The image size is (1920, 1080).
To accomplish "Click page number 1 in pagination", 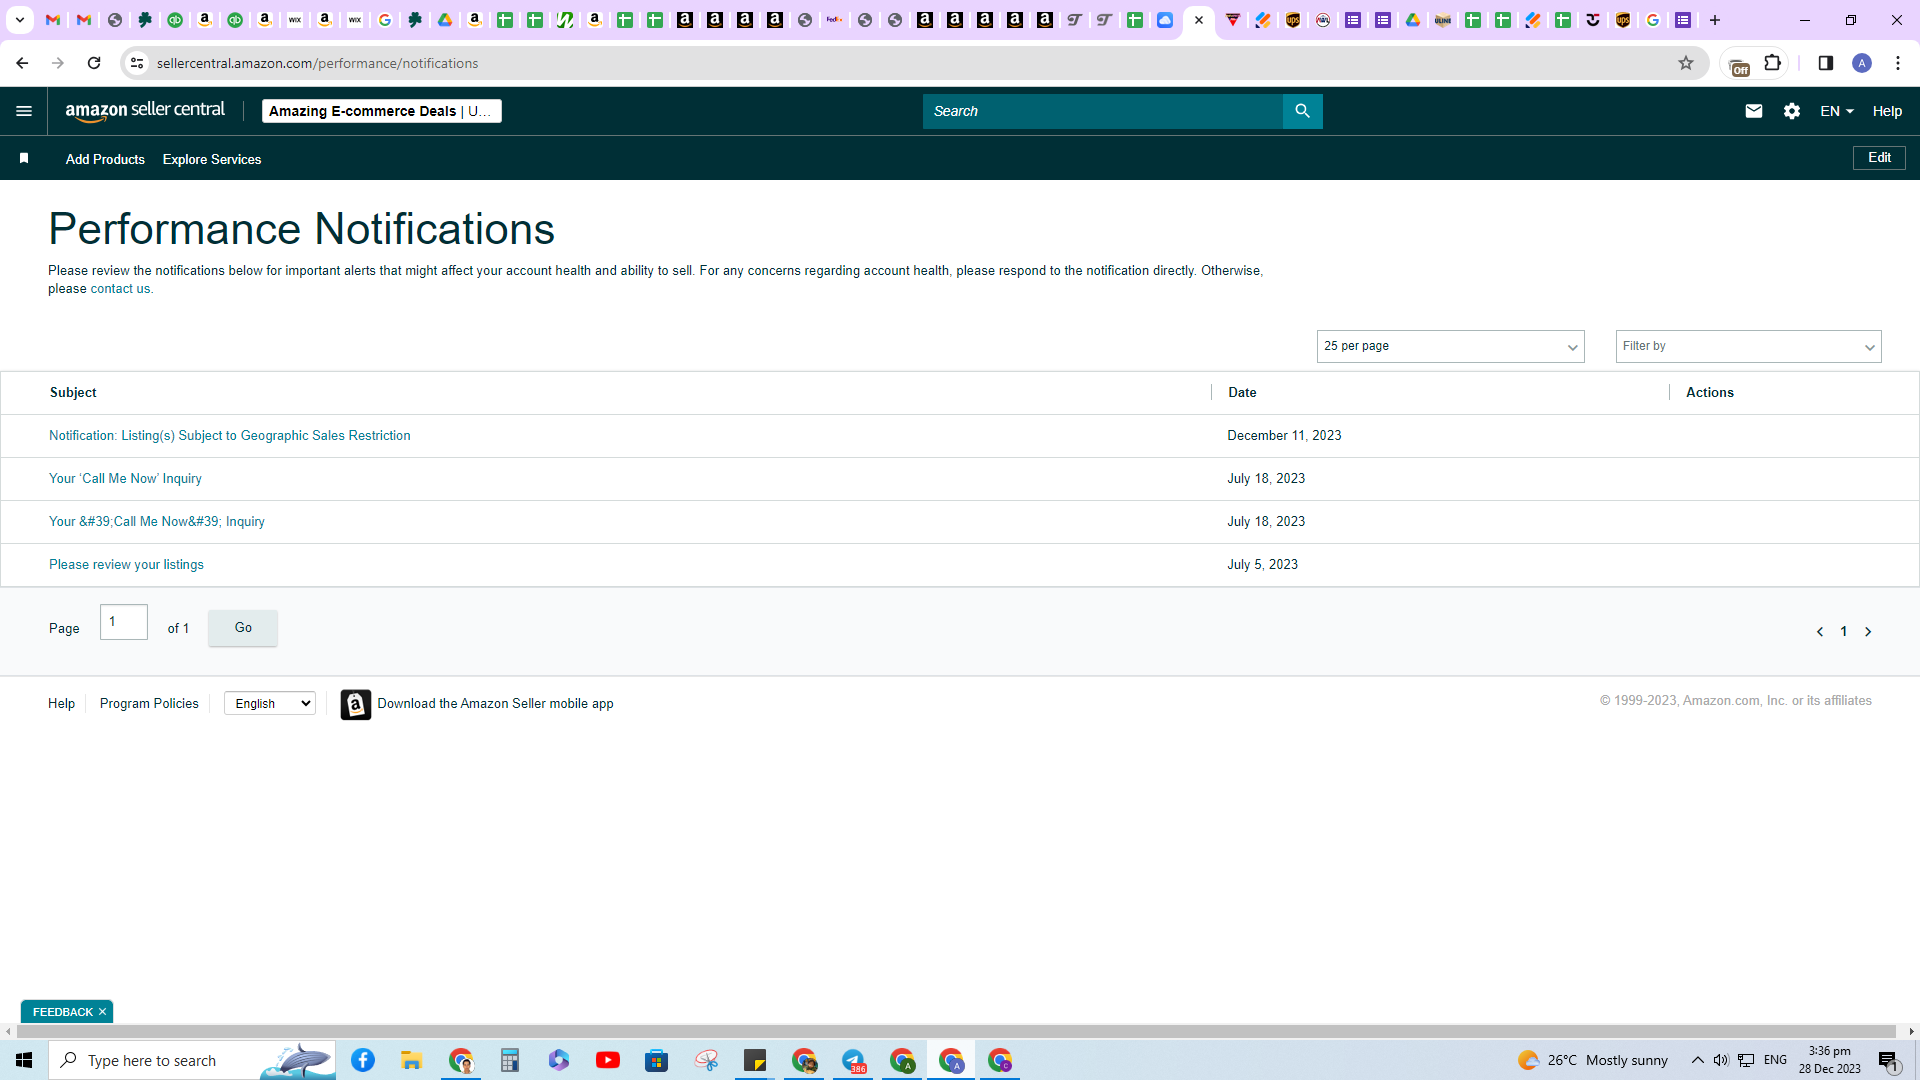I will pyautogui.click(x=1844, y=632).
